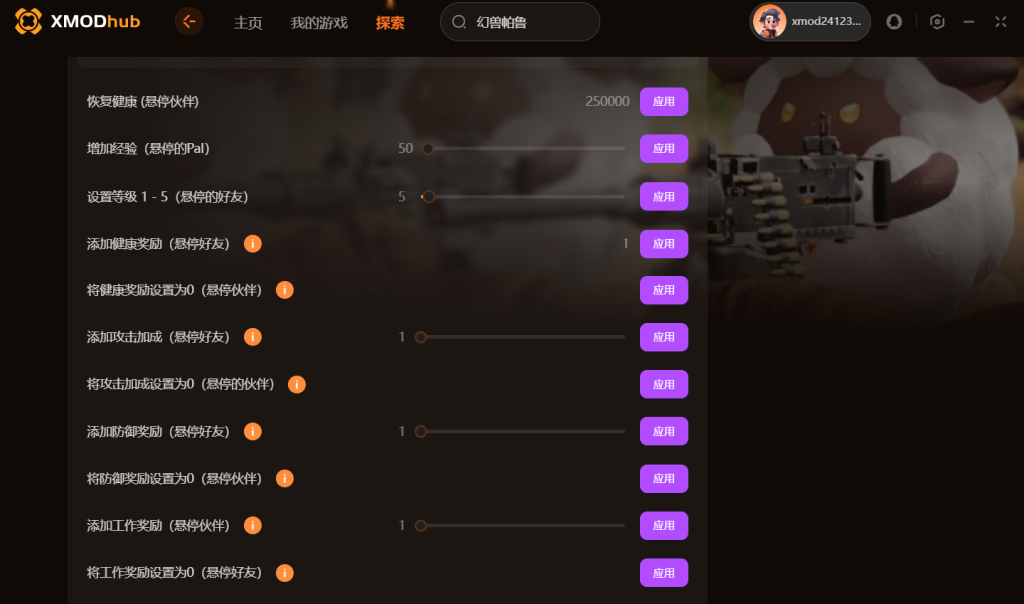1024x604 pixels.
Task: Click the XMODhub logo
Action: (x=77, y=22)
